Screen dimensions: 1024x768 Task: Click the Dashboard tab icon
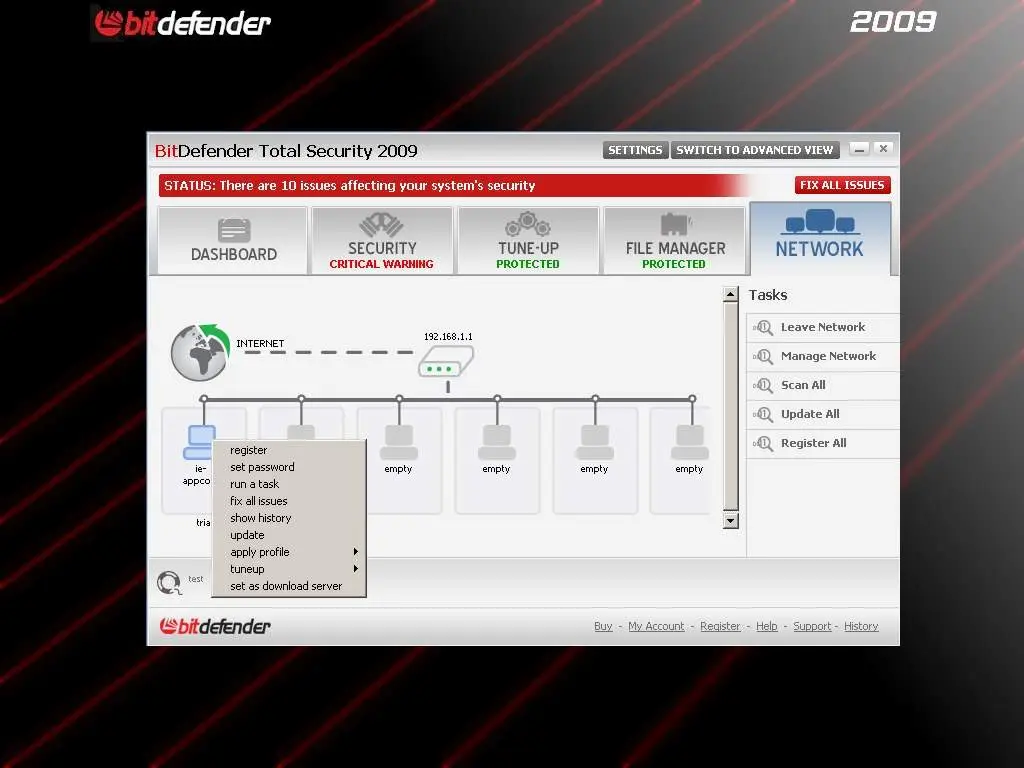click(234, 230)
